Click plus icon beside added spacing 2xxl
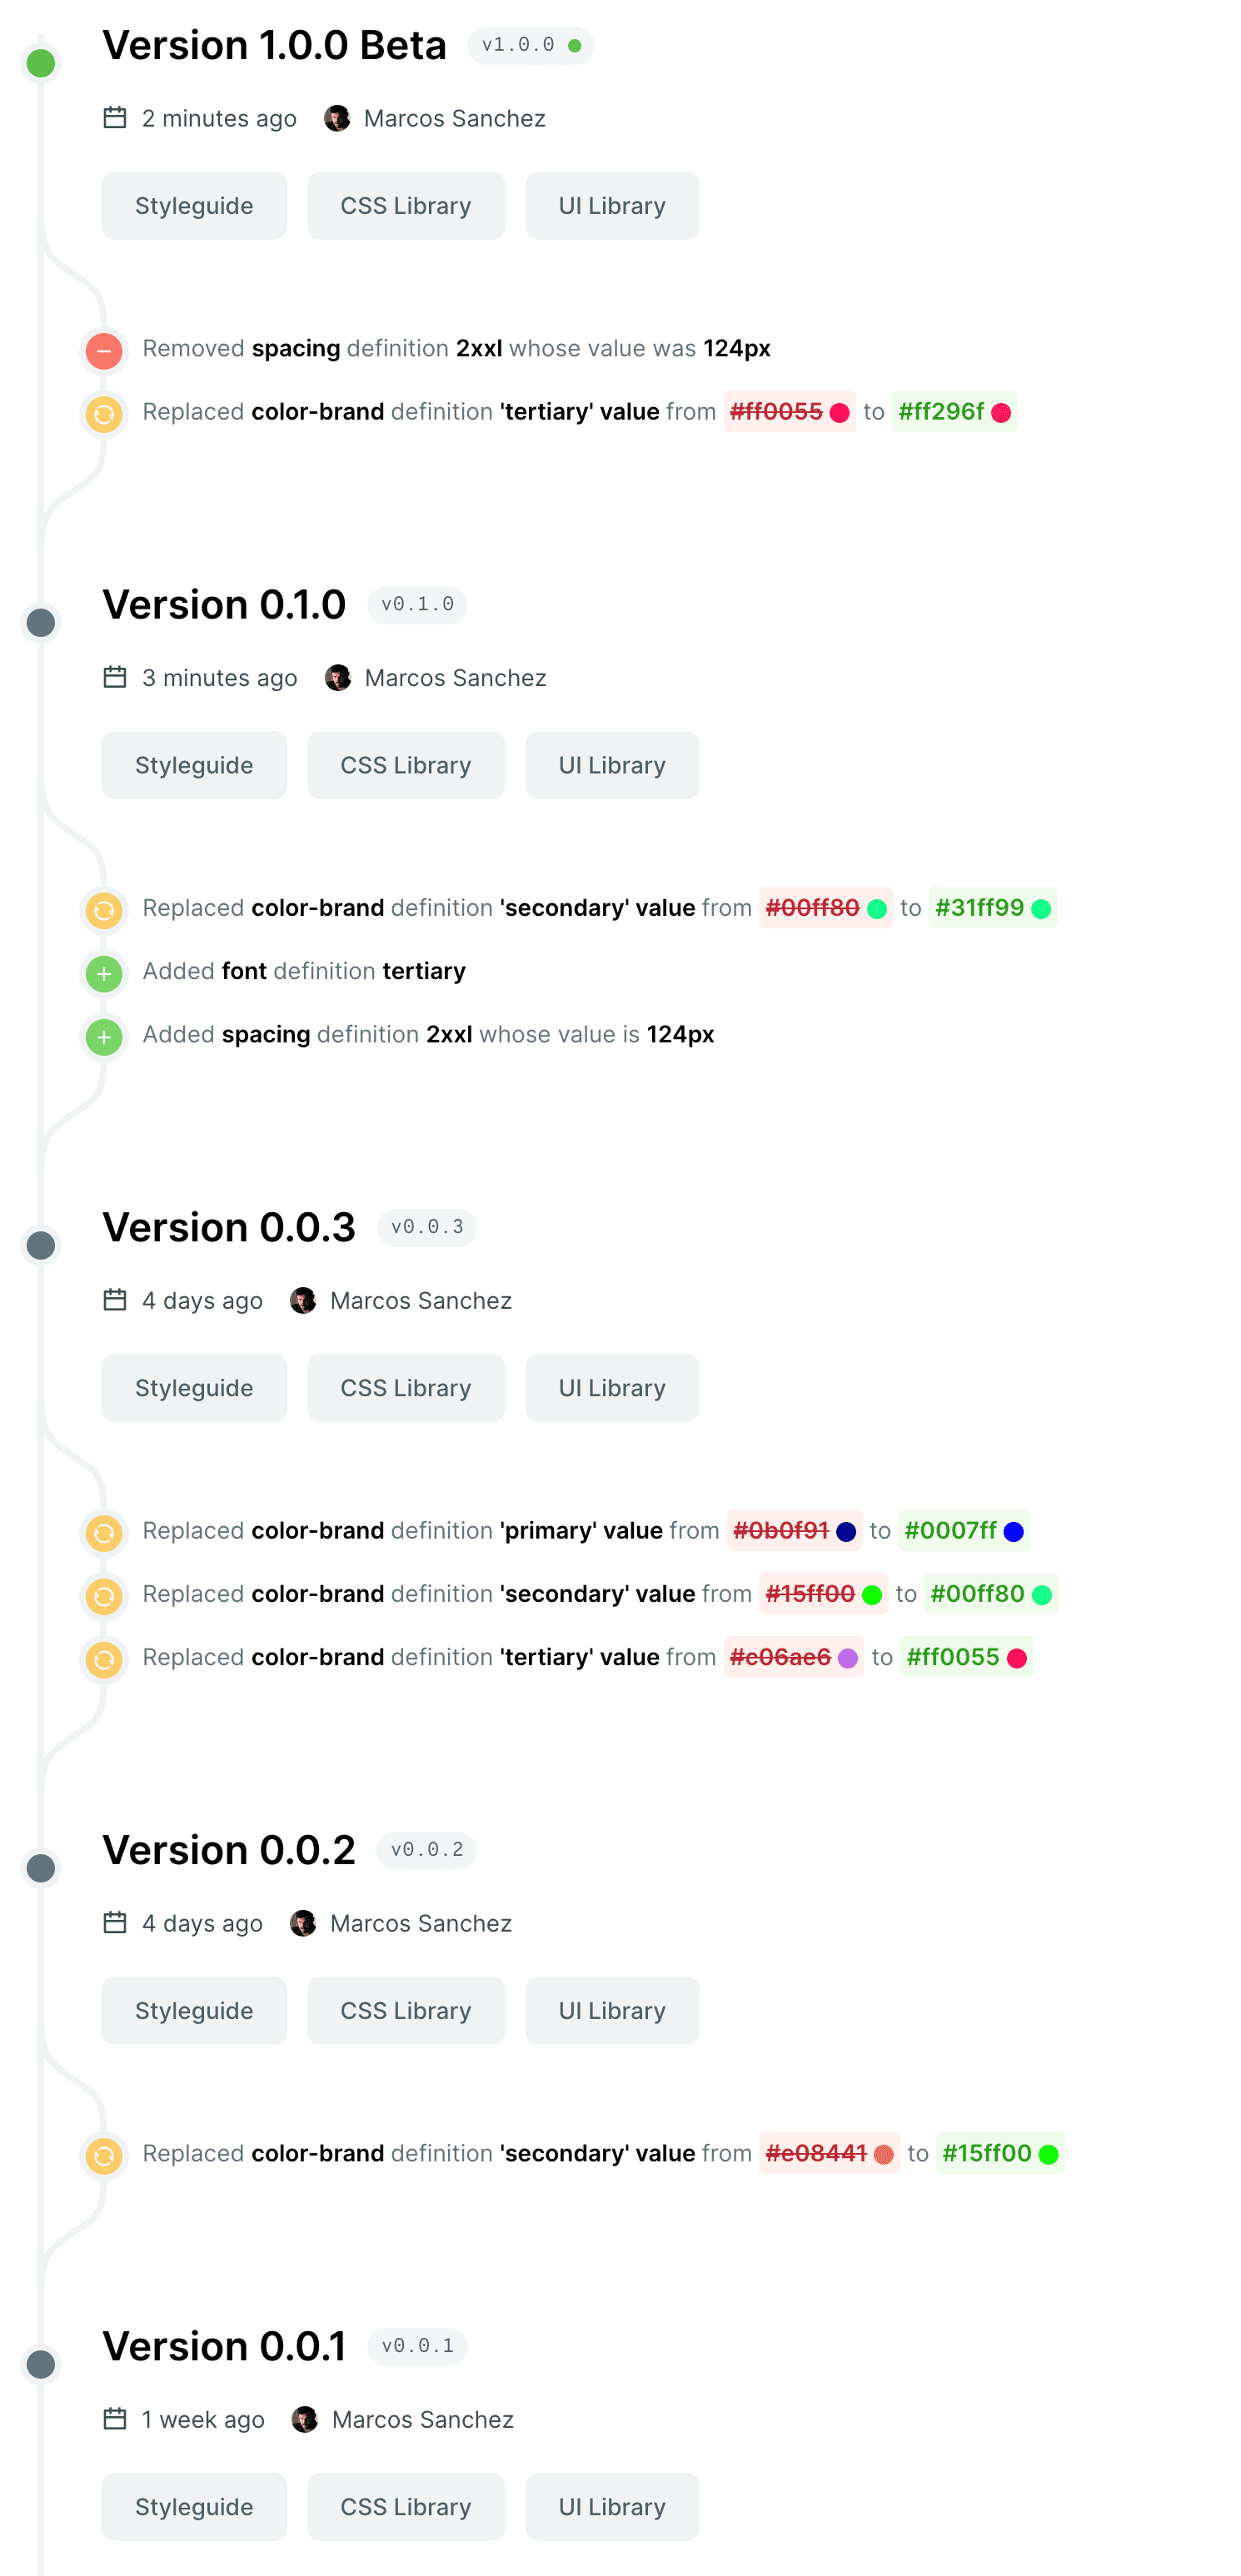This screenshot has width=1241, height=2576. coord(104,1036)
